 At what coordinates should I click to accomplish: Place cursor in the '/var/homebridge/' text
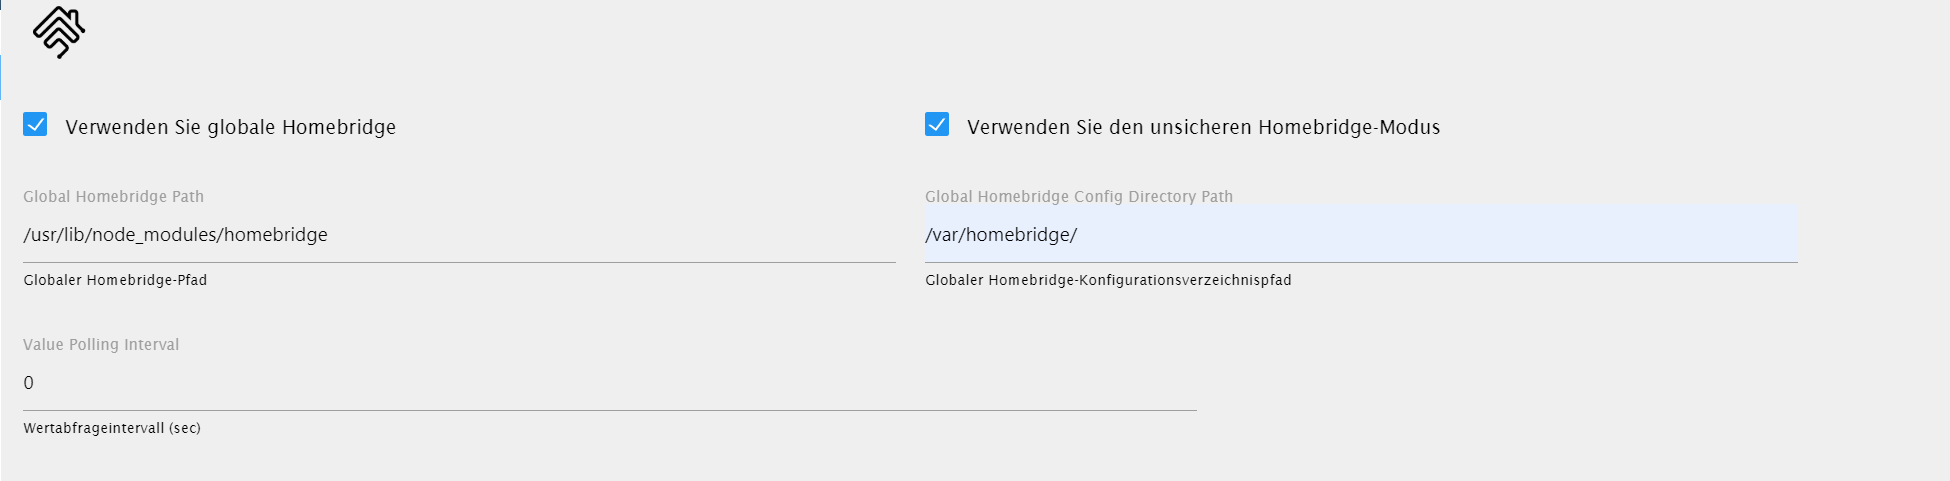pyautogui.click(x=1001, y=235)
